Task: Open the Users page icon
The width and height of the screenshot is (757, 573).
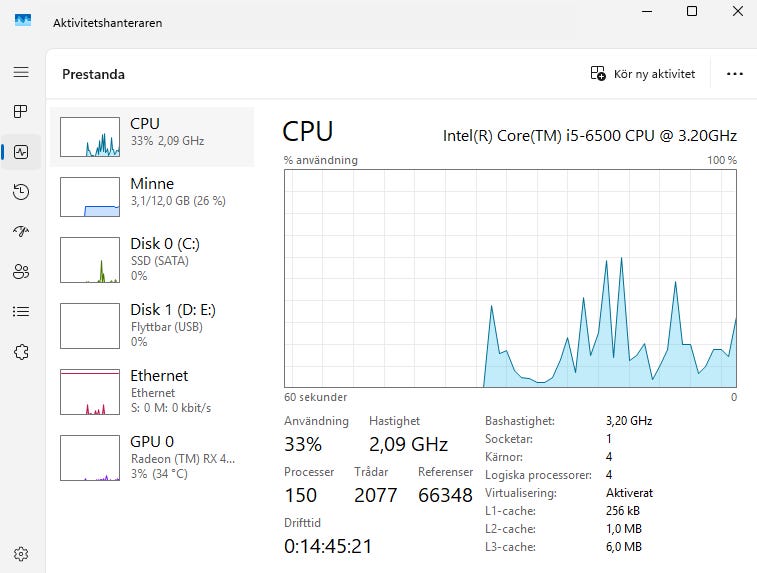Action: [21, 272]
